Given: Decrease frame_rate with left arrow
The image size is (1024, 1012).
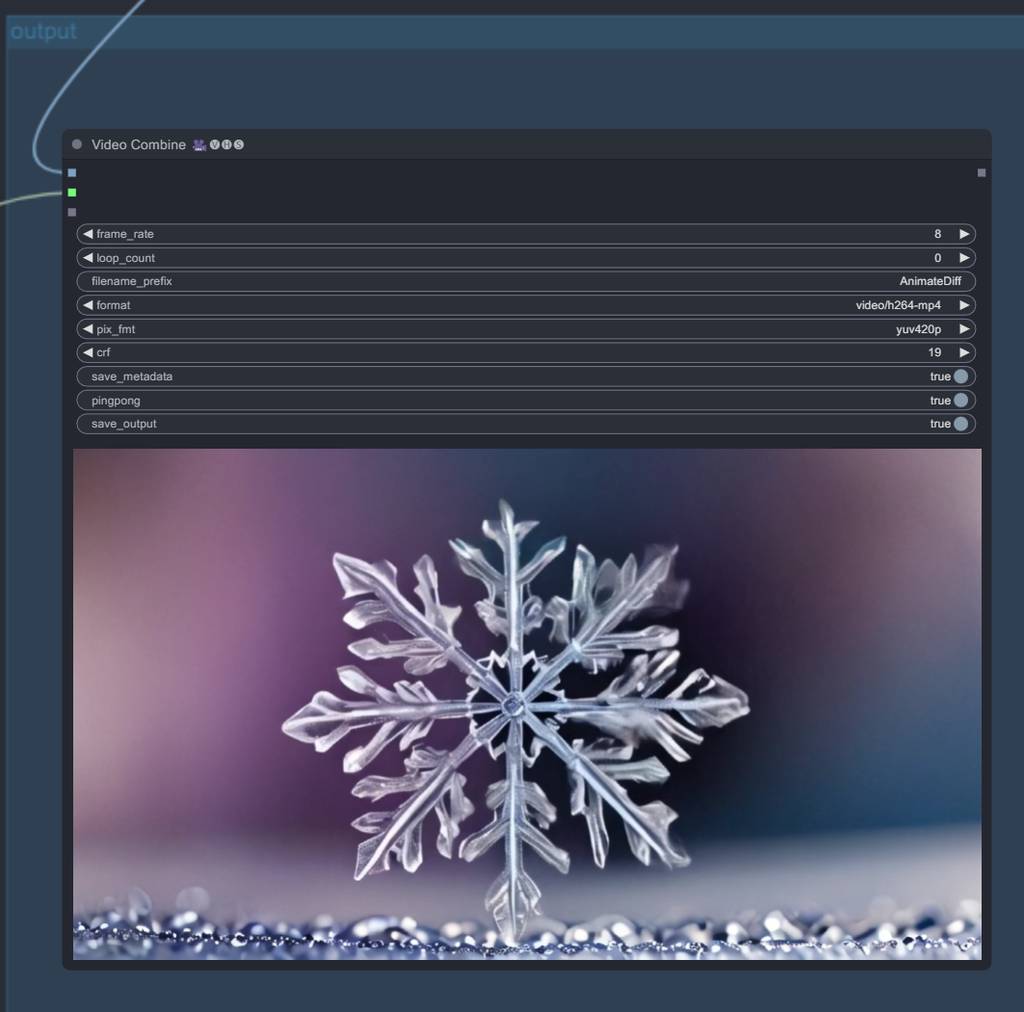Looking at the screenshot, I should 88,234.
